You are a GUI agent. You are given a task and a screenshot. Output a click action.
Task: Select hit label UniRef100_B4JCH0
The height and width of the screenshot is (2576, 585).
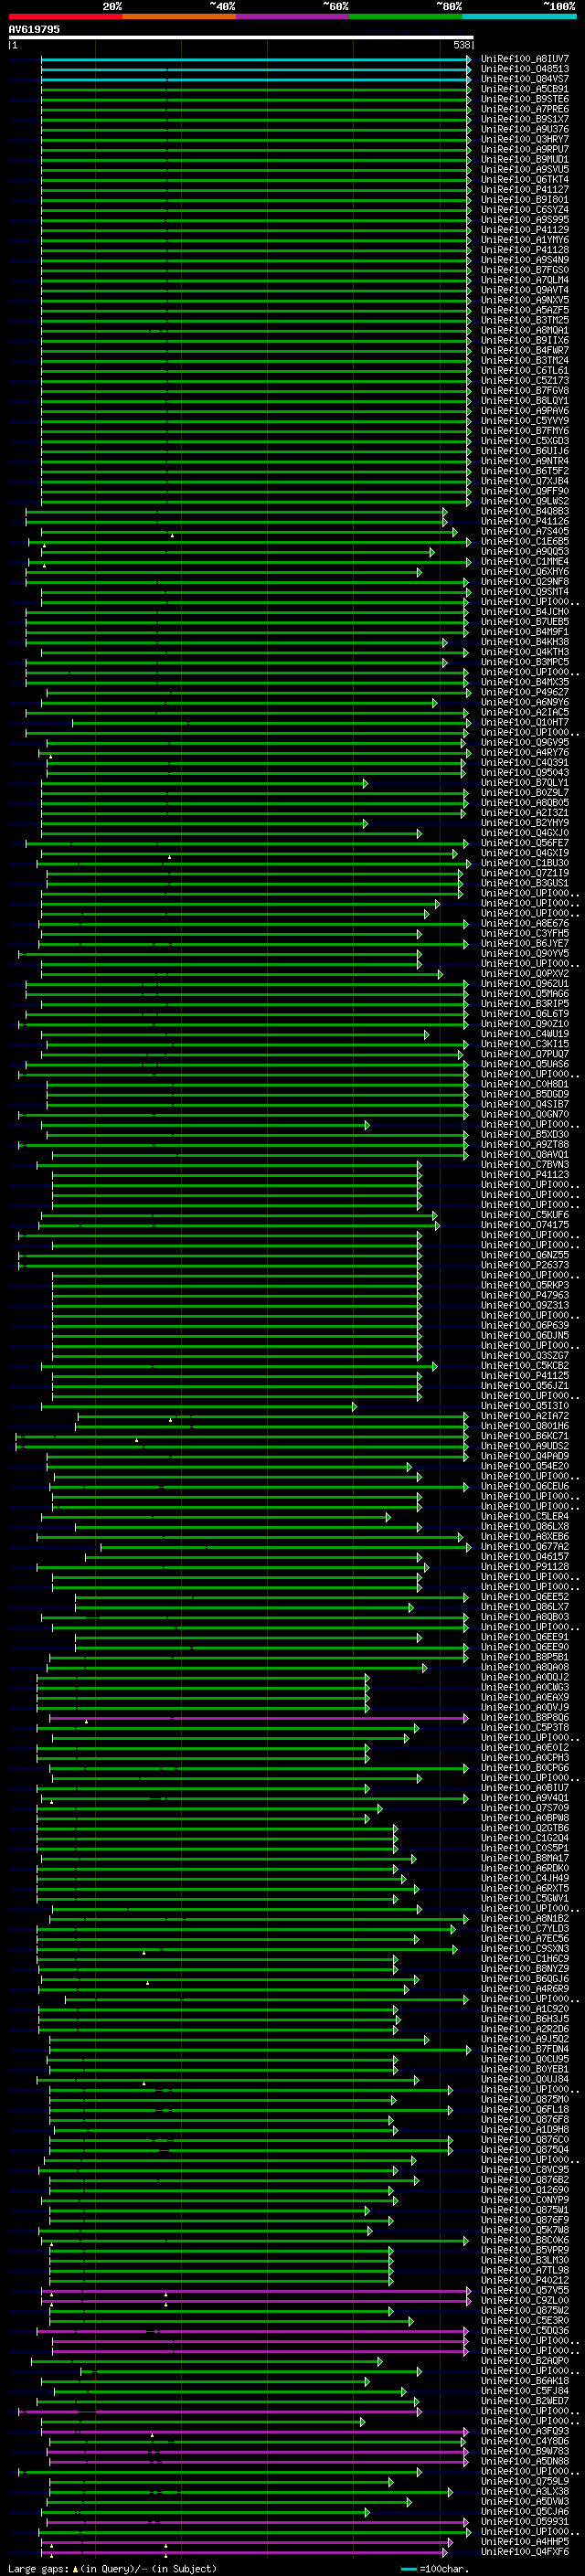(x=525, y=612)
